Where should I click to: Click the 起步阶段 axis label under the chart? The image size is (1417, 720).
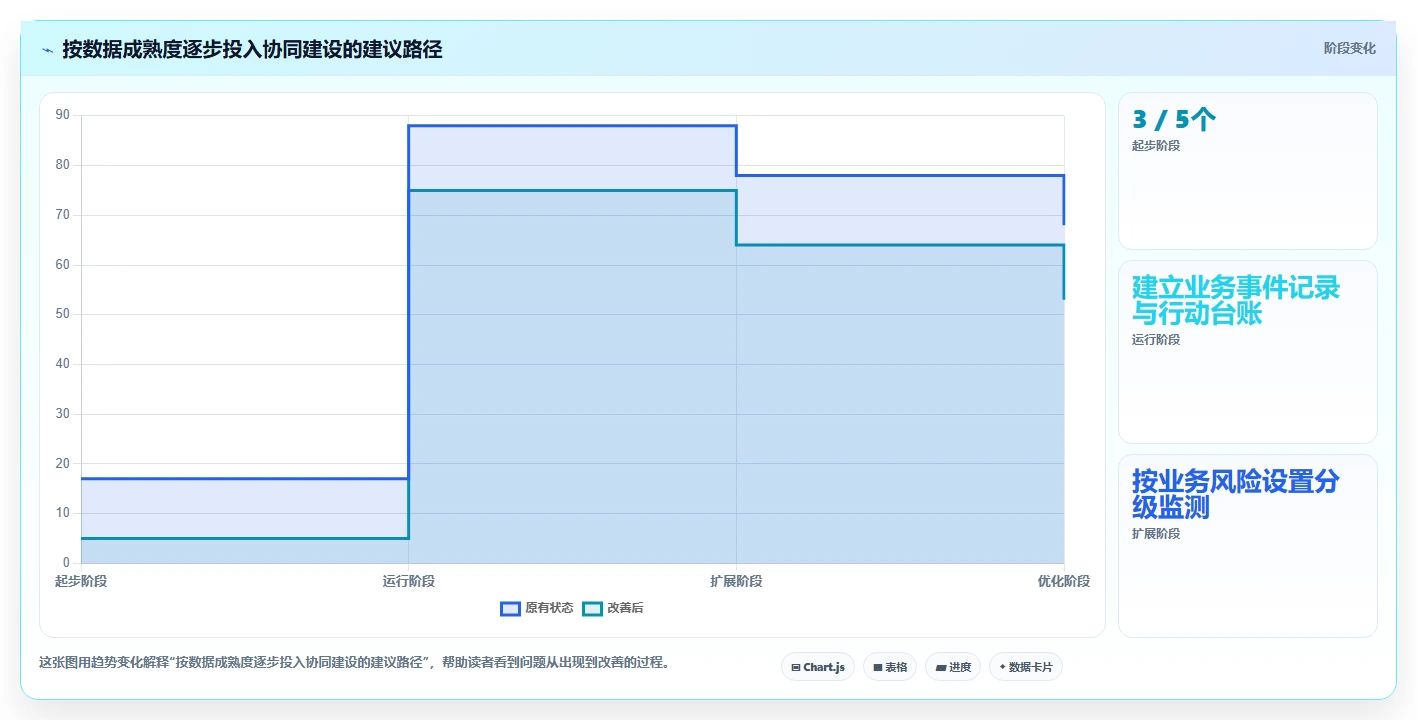coord(81,581)
